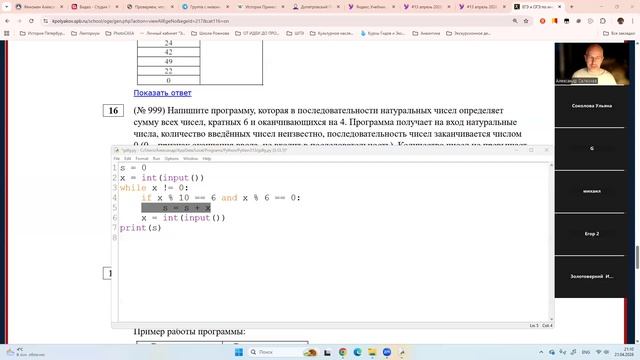Image resolution: width=640 pixels, height=360 pixels.
Task: Bookmark this page with the star icon
Action: click(x=526, y=21)
